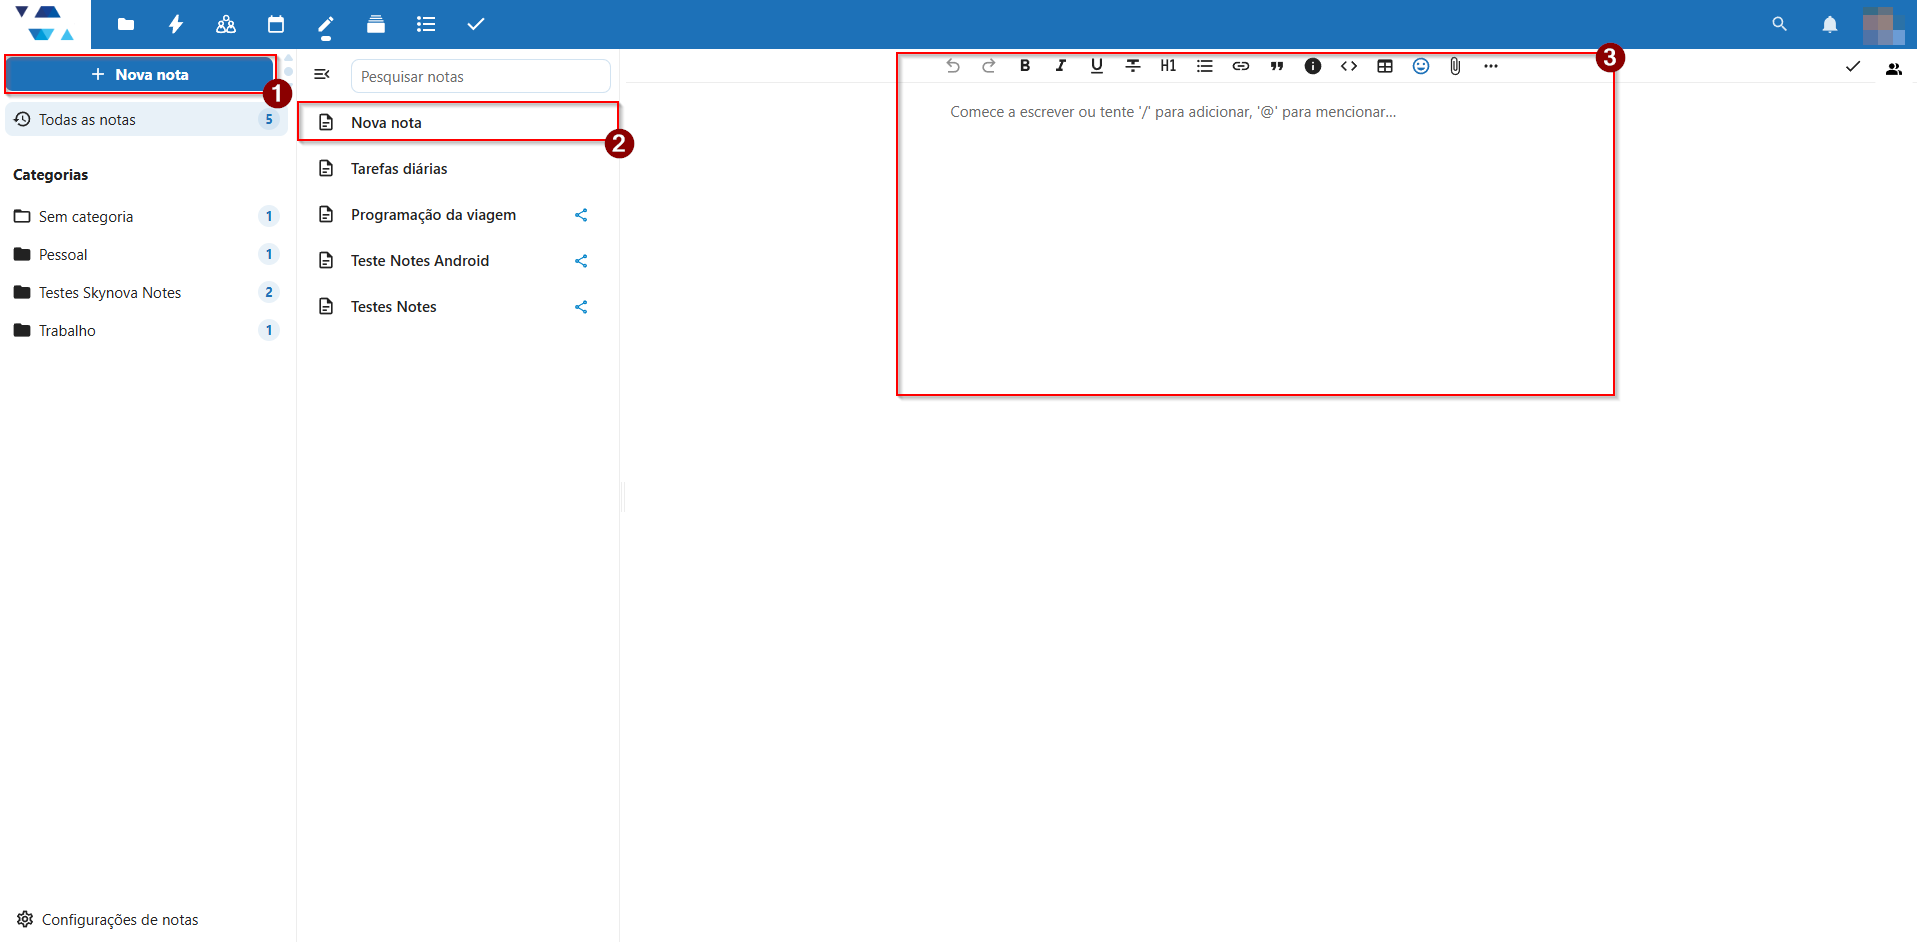1917x942 pixels.
Task: Toggle strikethrough text formatting
Action: point(1133,66)
